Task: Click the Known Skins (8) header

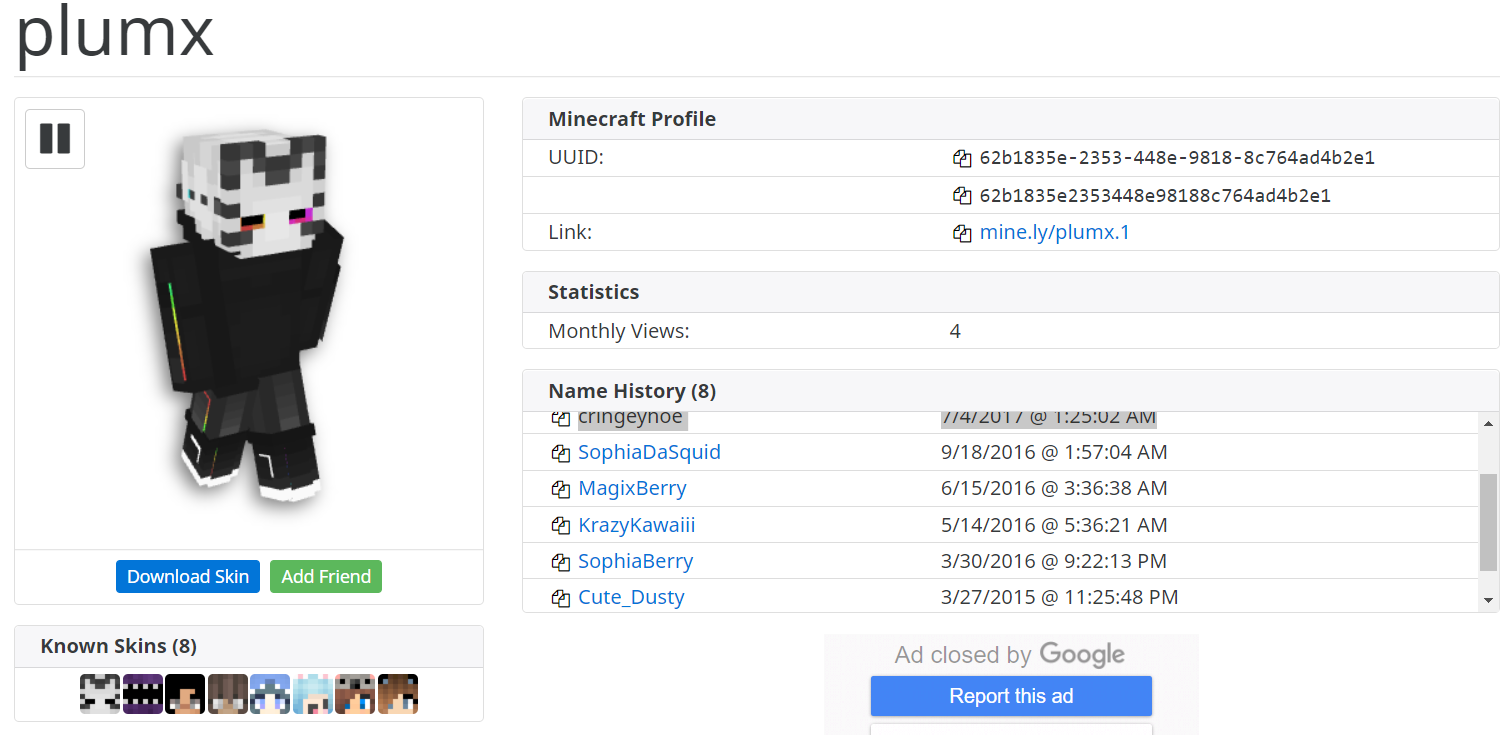Action: pyautogui.click(x=119, y=646)
